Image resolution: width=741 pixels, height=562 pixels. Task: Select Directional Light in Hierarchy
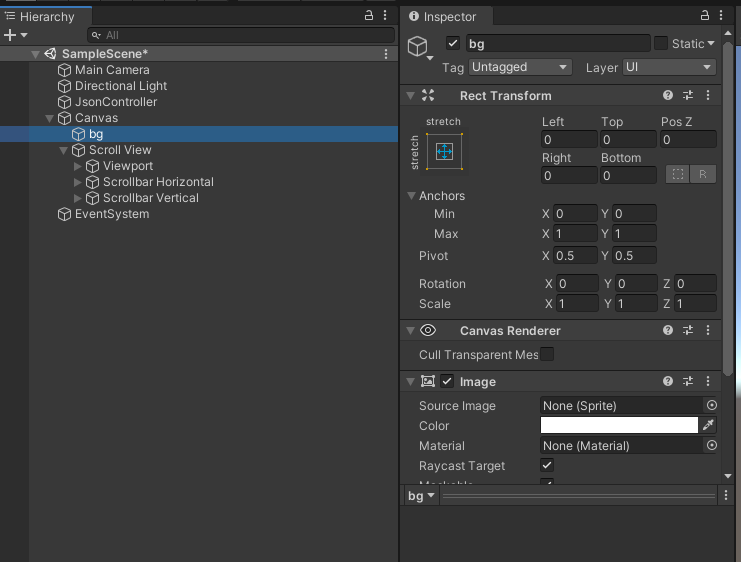pyautogui.click(x=121, y=86)
